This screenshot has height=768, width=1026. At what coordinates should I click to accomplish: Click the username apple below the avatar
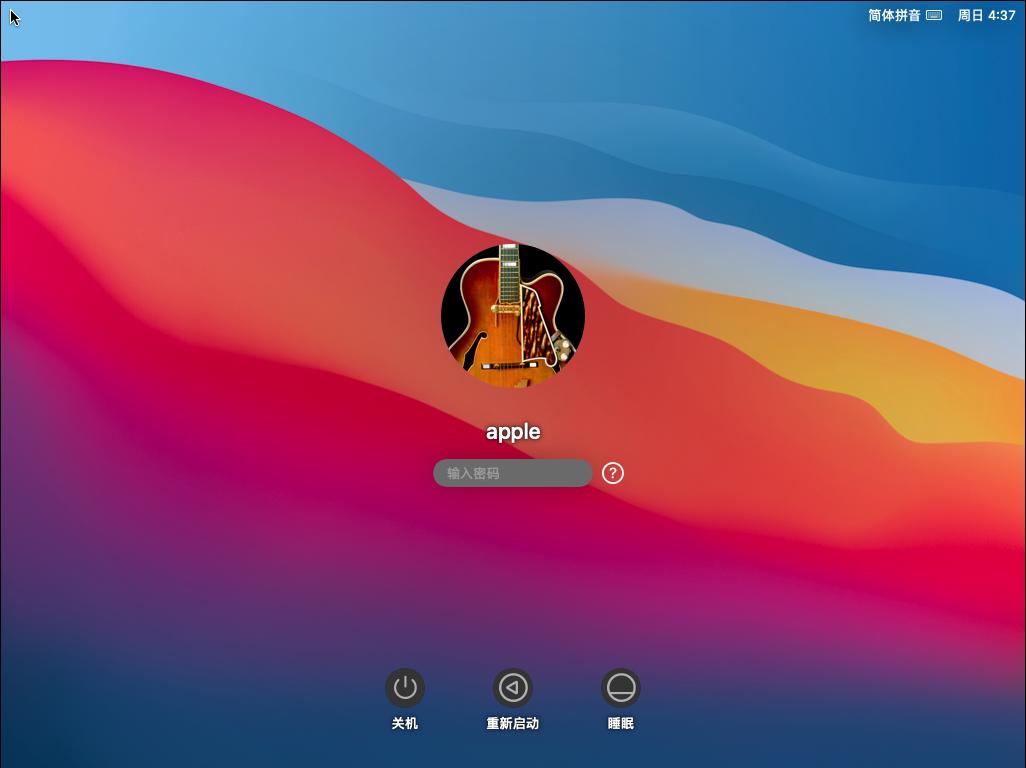512,432
